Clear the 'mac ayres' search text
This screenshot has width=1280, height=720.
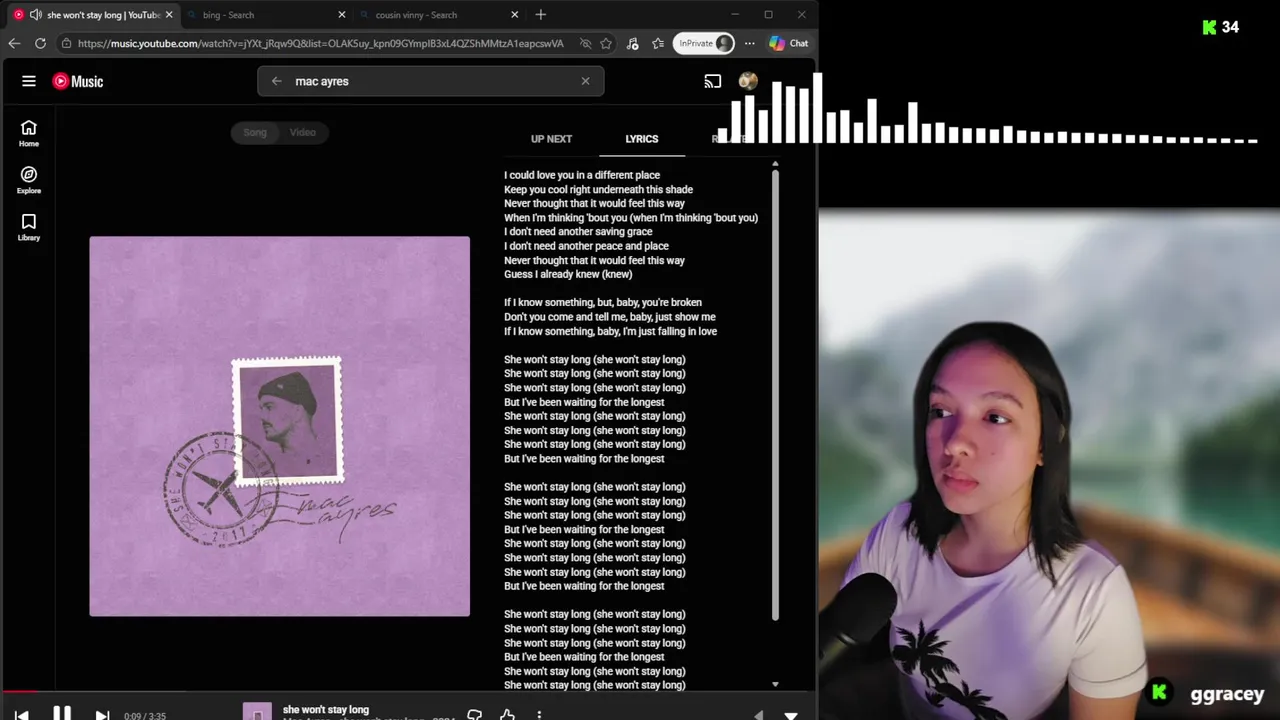point(585,81)
